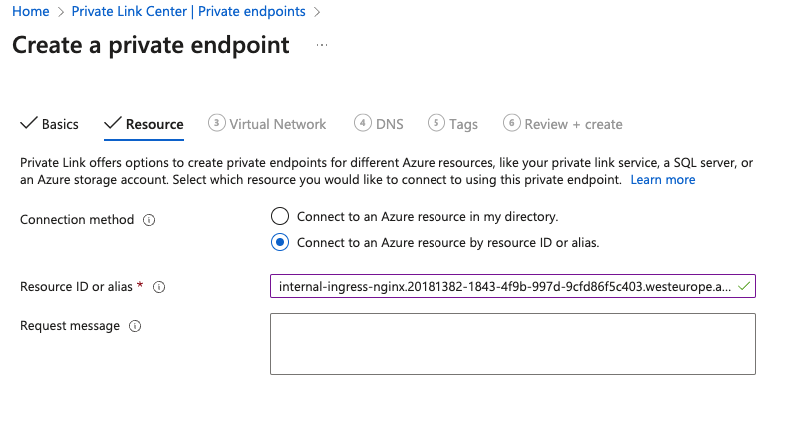Open the ellipsis menu next to page title
Screen dimensions: 804x432
coord(322,46)
